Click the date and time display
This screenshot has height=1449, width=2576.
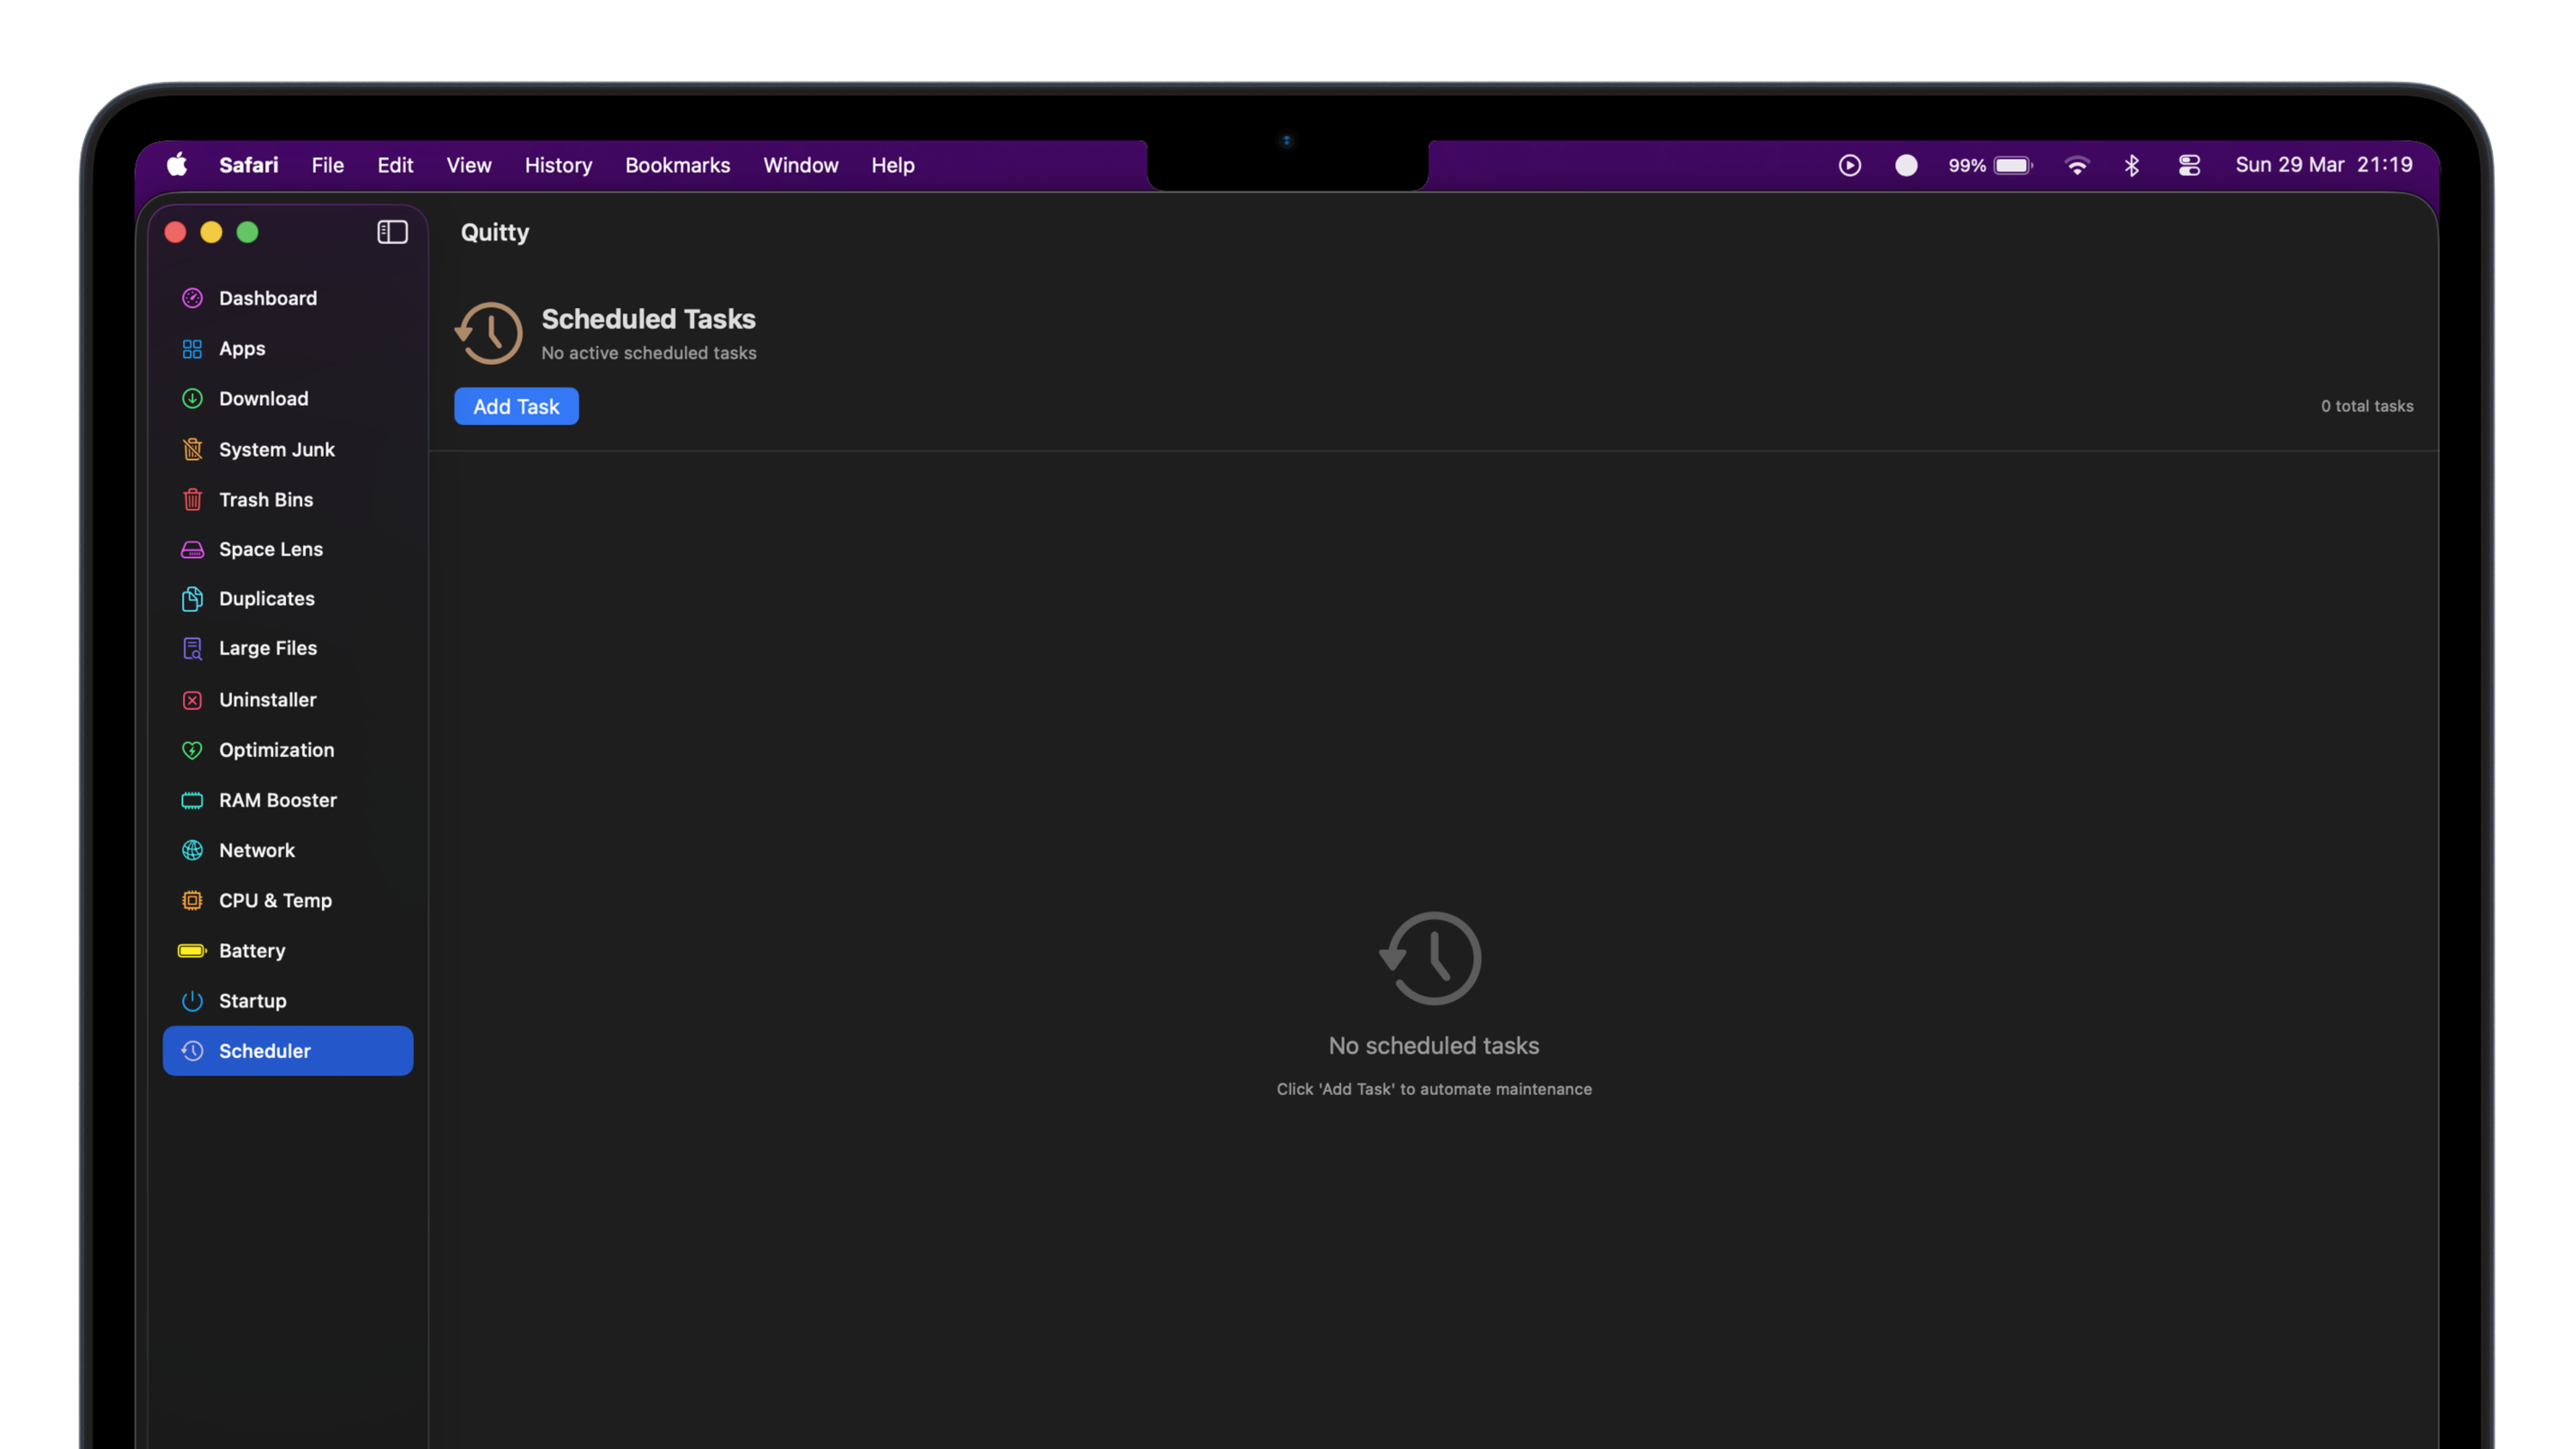tap(2323, 165)
